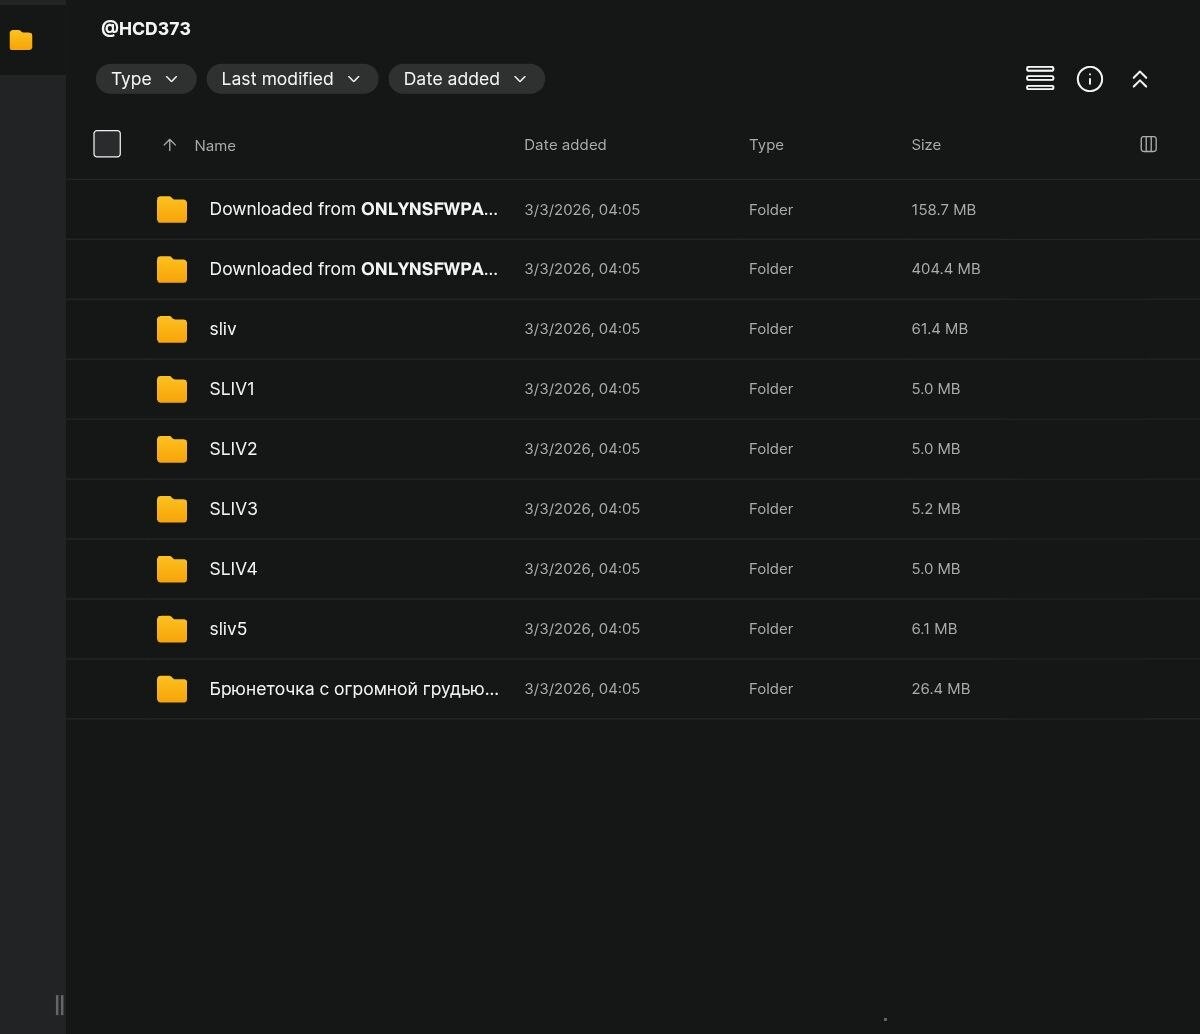
Task: Open the info details panel icon
Action: 1089,79
